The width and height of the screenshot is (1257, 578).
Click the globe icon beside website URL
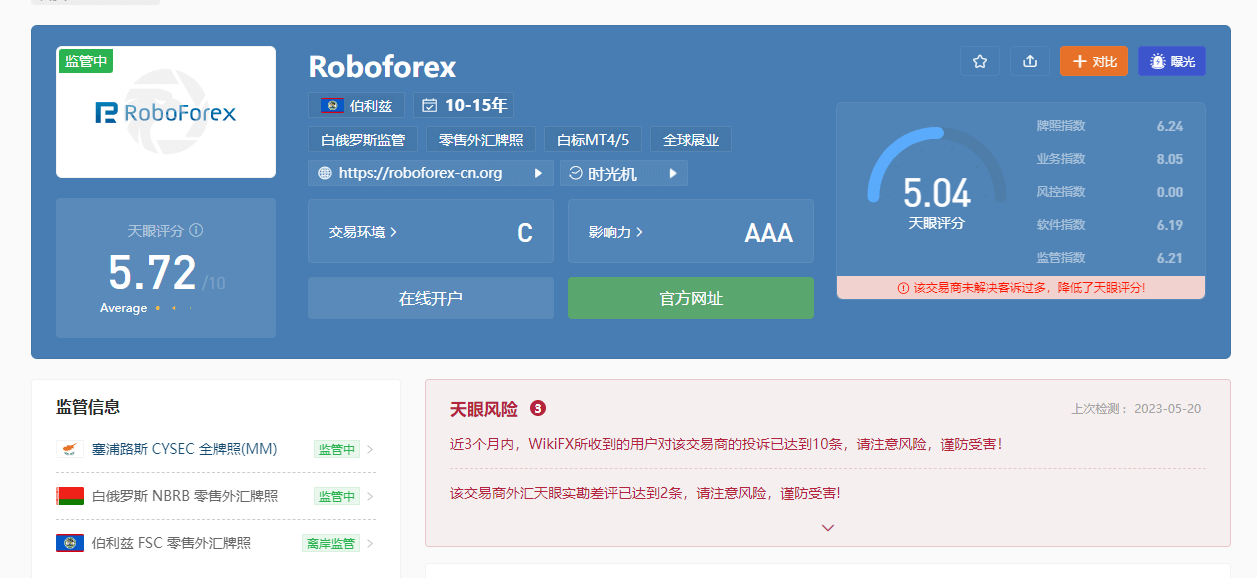[324, 173]
